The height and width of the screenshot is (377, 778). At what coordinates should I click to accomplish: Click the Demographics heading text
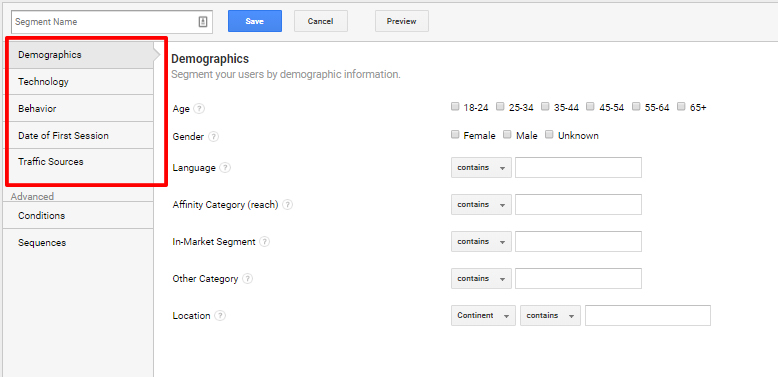(x=210, y=59)
